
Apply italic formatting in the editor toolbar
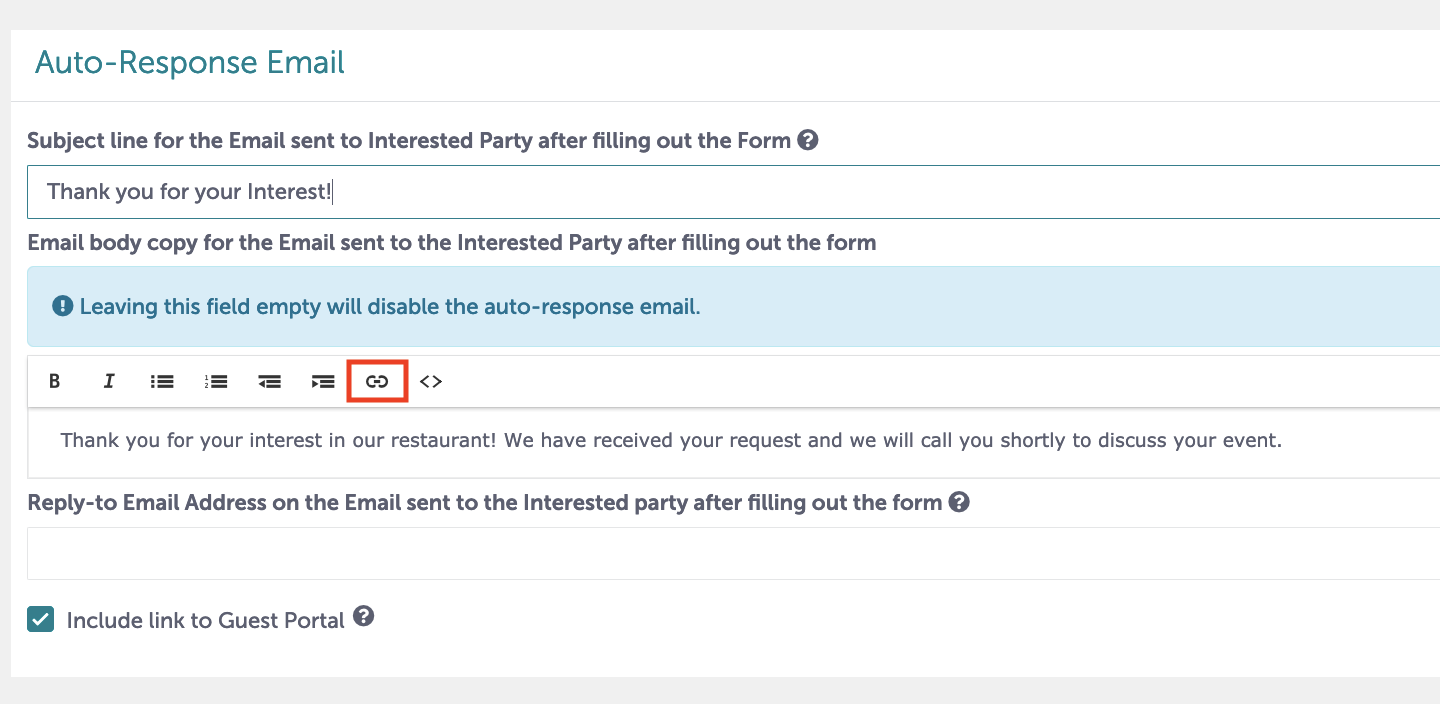[109, 381]
